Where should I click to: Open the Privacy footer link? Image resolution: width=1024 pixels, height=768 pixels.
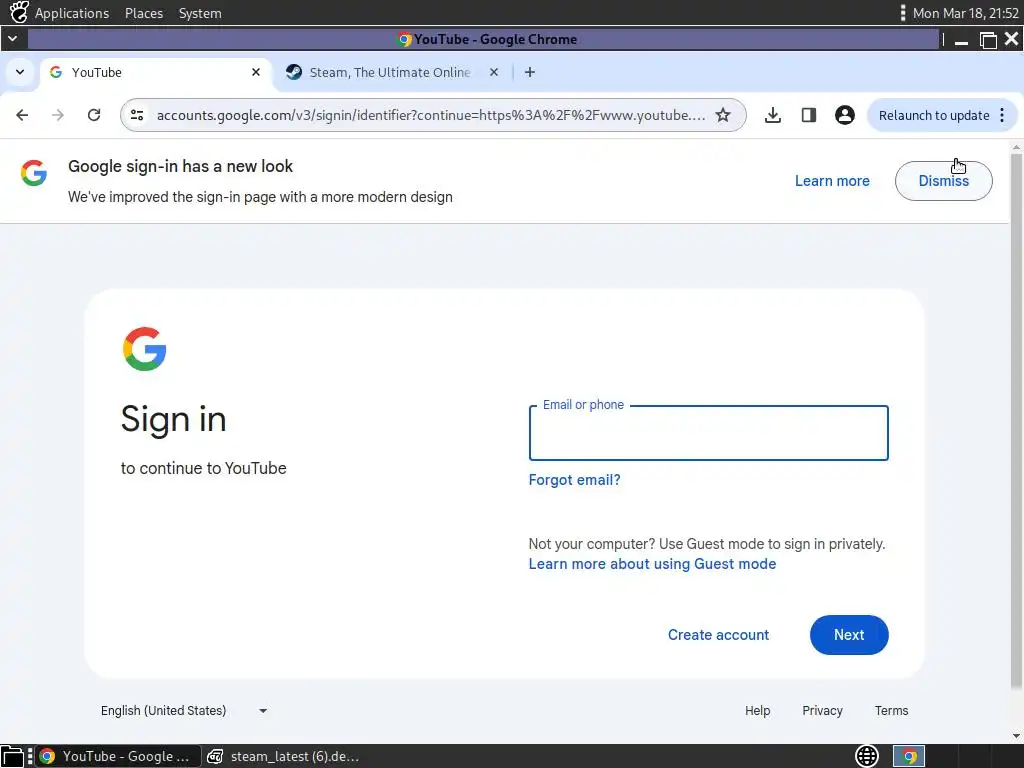[x=822, y=711]
